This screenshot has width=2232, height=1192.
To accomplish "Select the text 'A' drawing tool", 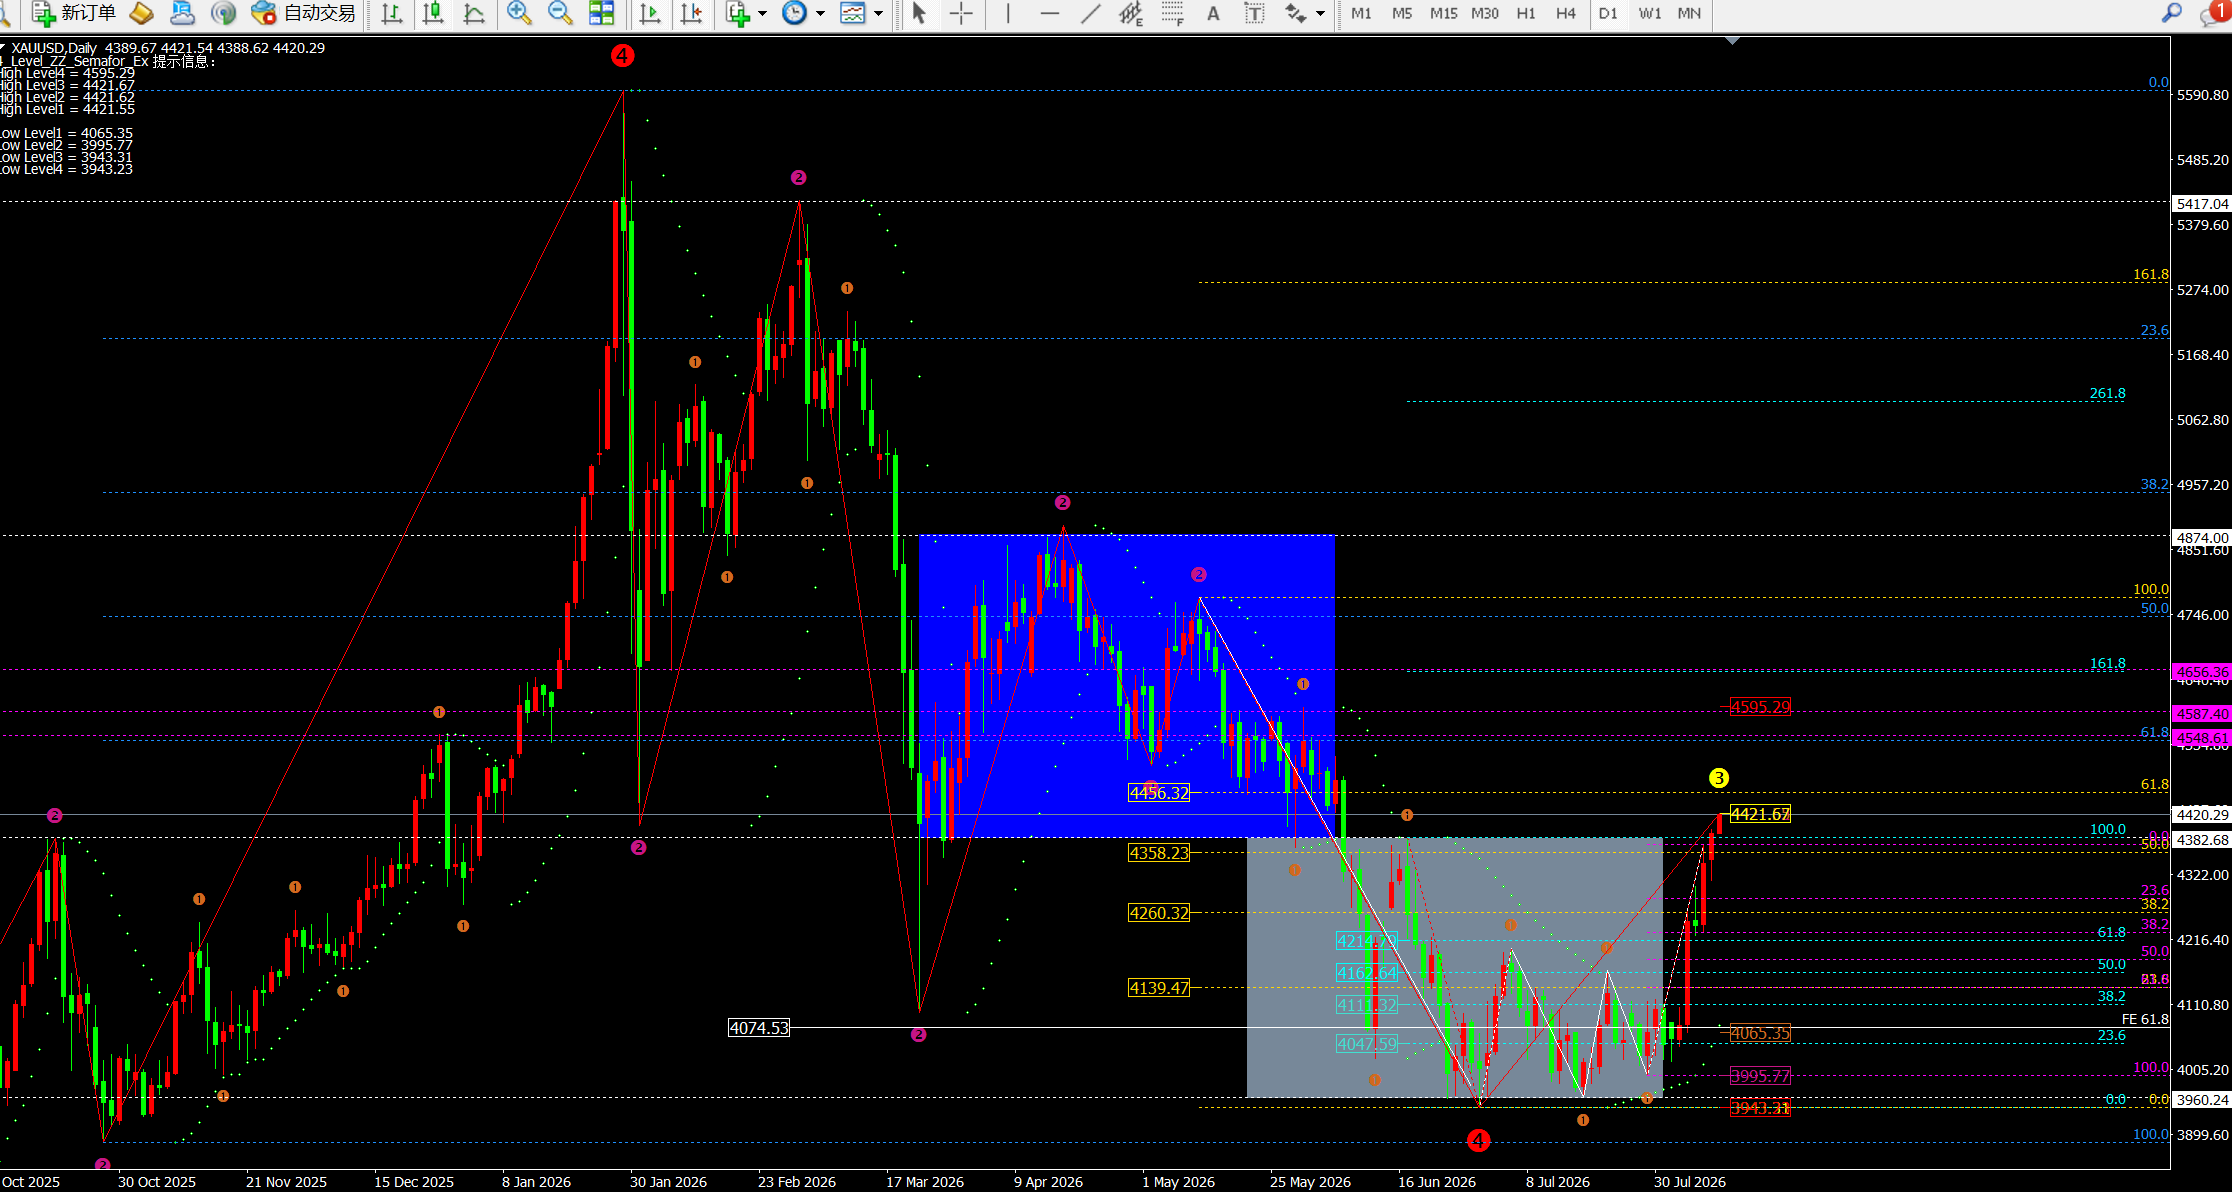I will coord(1213,13).
